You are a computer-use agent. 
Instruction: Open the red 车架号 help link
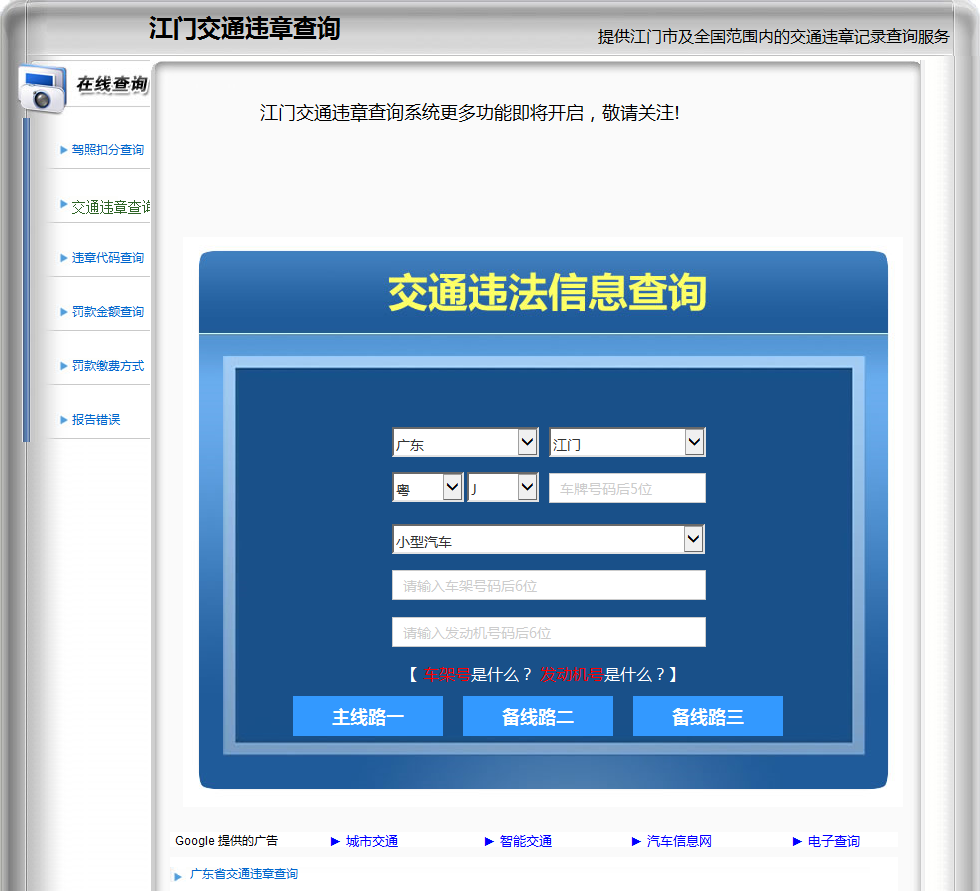click(447, 675)
